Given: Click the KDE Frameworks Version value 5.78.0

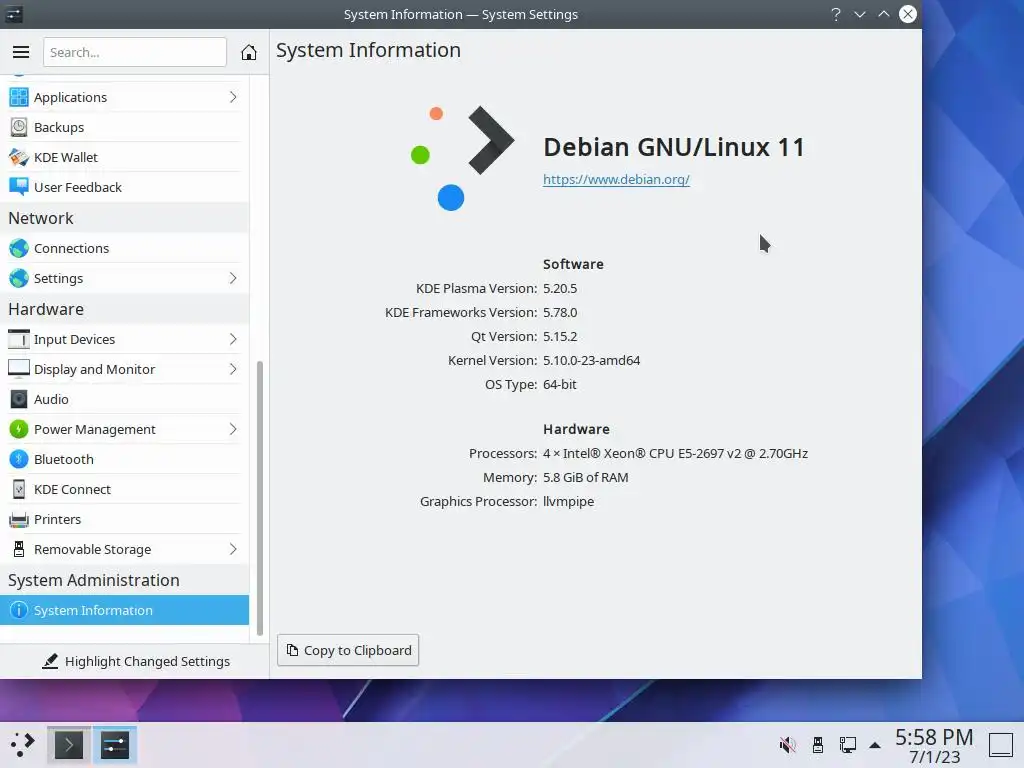Looking at the screenshot, I should [560, 312].
